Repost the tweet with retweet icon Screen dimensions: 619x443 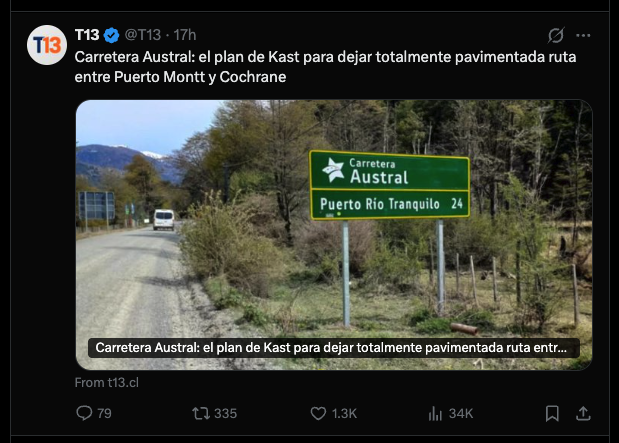tap(201, 413)
